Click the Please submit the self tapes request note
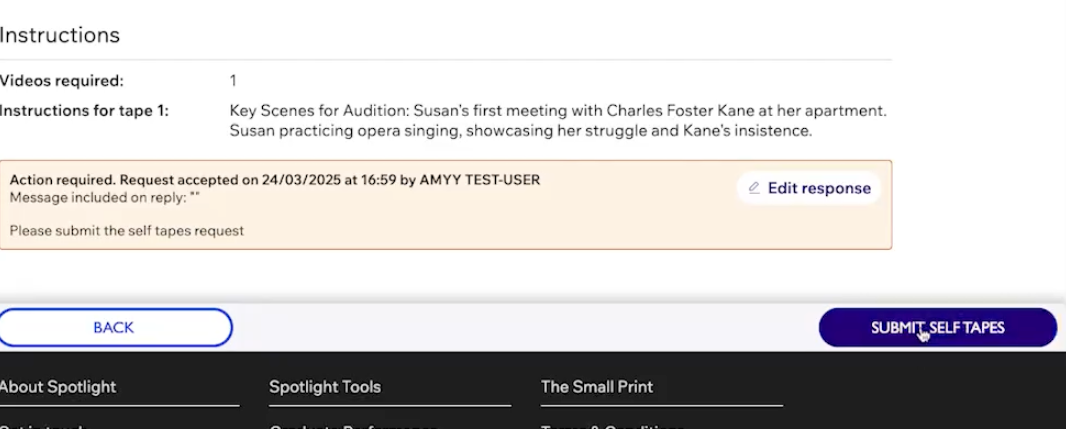 point(126,230)
